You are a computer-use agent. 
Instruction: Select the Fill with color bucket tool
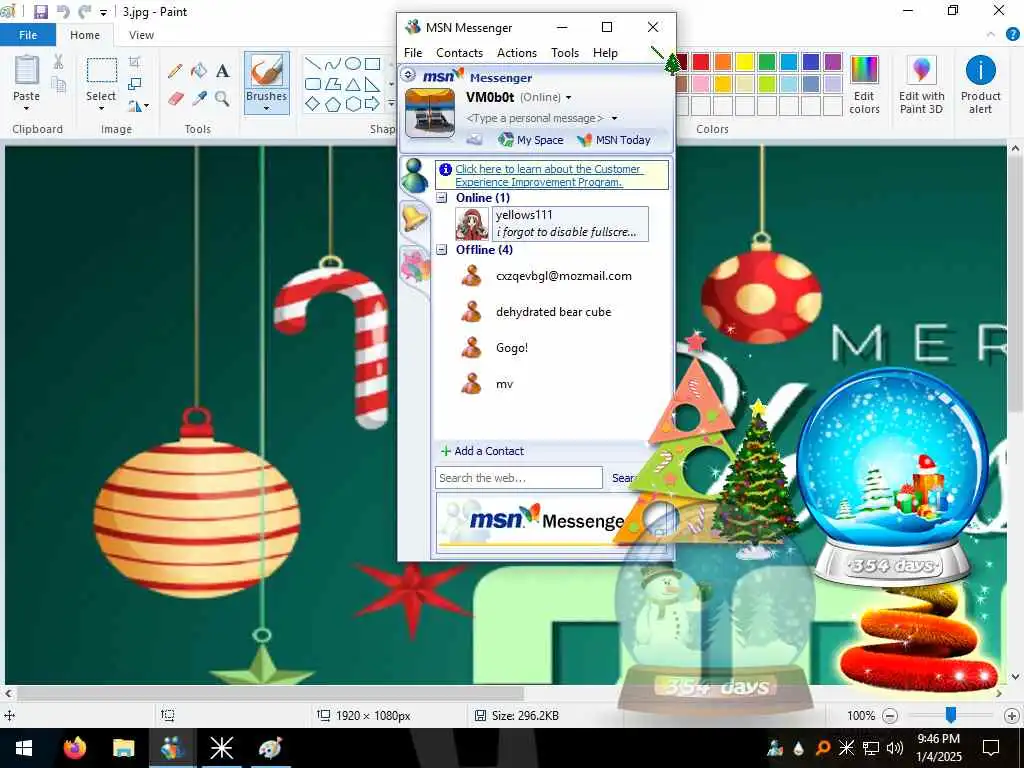click(199, 71)
